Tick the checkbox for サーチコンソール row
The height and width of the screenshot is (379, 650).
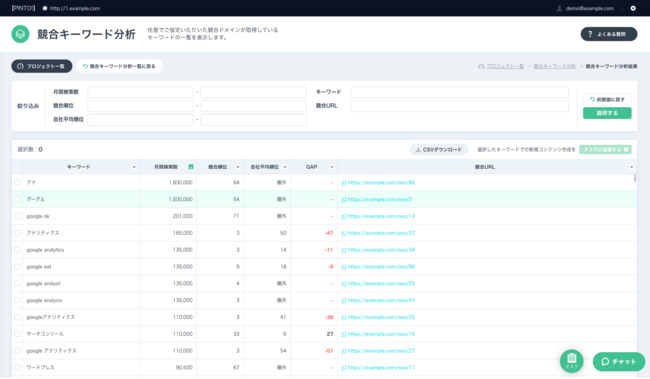click(17, 334)
